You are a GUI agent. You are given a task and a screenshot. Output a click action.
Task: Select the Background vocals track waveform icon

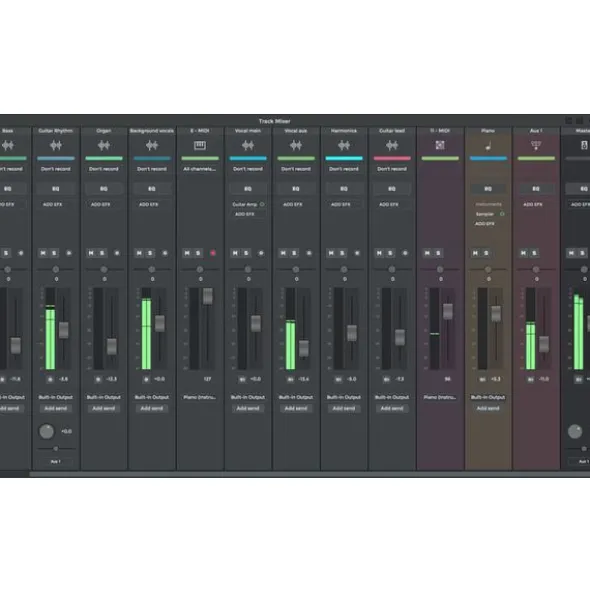coord(152,145)
